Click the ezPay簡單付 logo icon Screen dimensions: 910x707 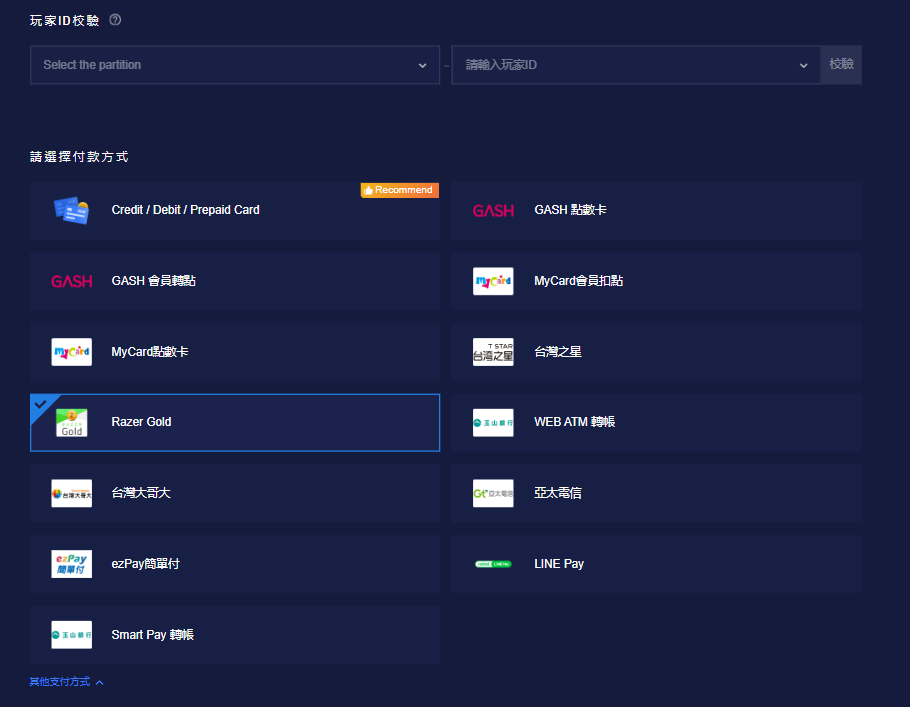(71, 564)
